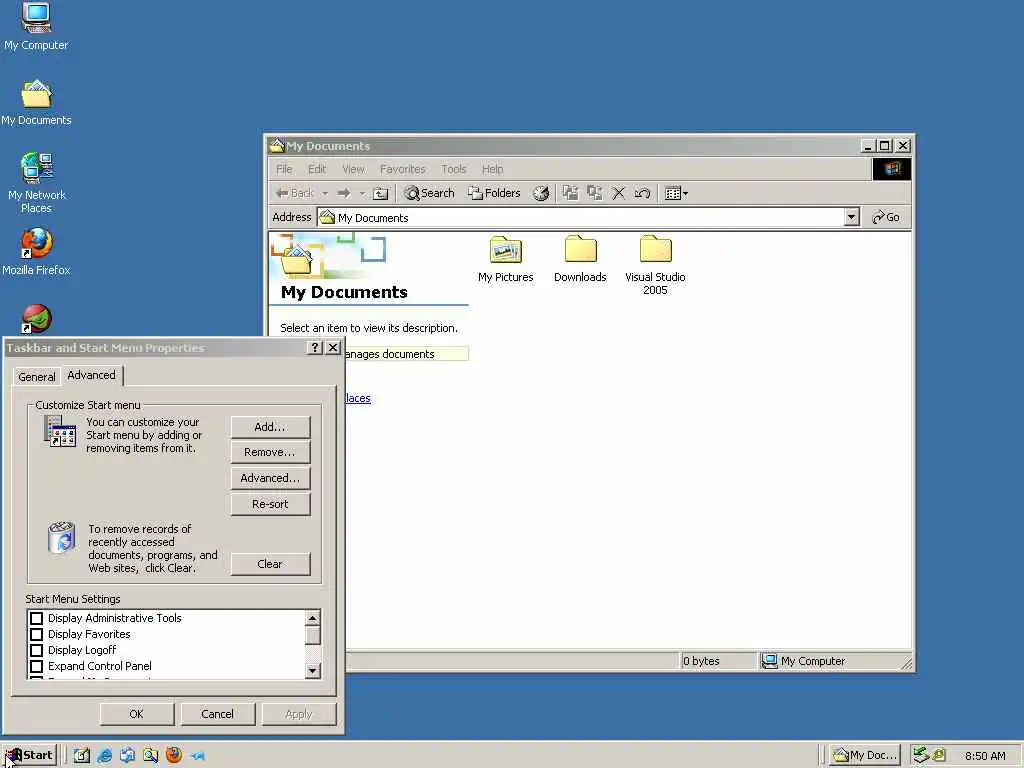Viewport: 1024px width, 768px height.
Task: Click the partially hidden Places link
Action: [358, 398]
